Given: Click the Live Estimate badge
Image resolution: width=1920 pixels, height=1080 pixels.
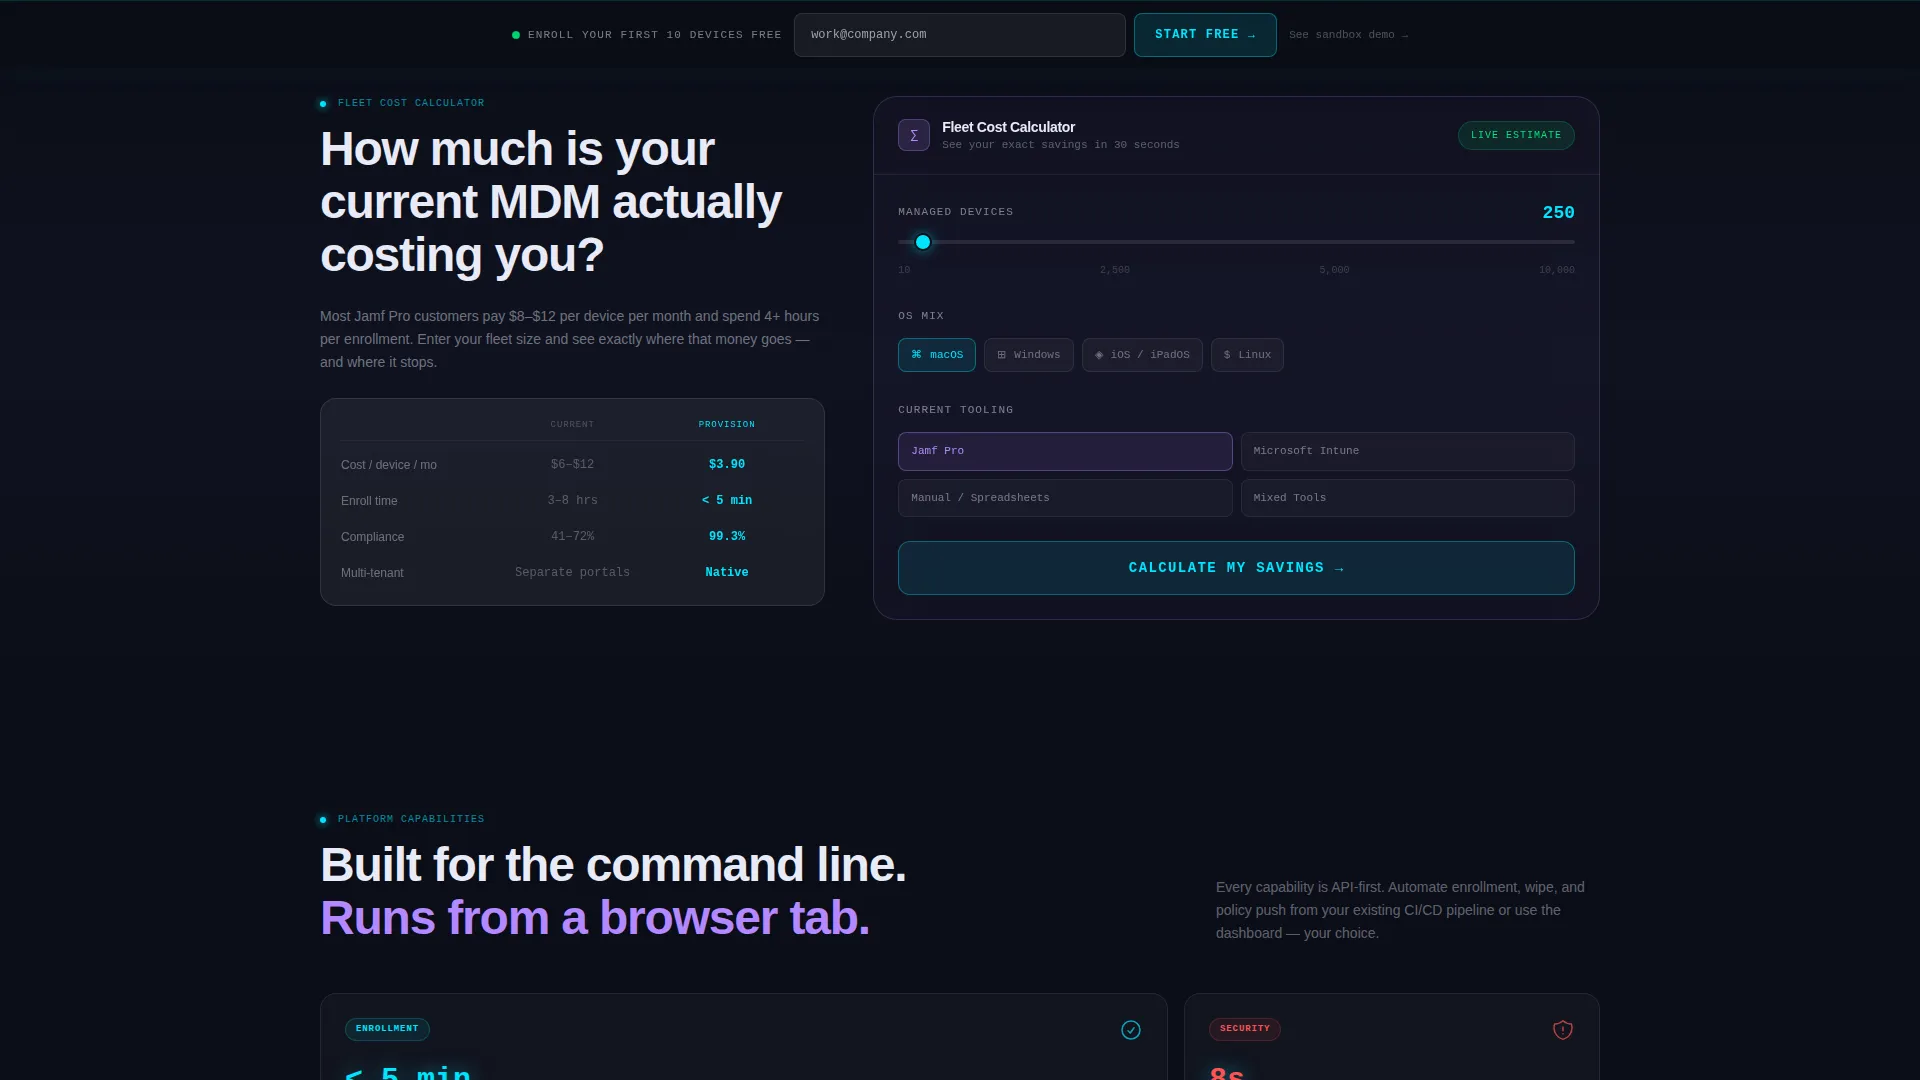Looking at the screenshot, I should pyautogui.click(x=1516, y=135).
